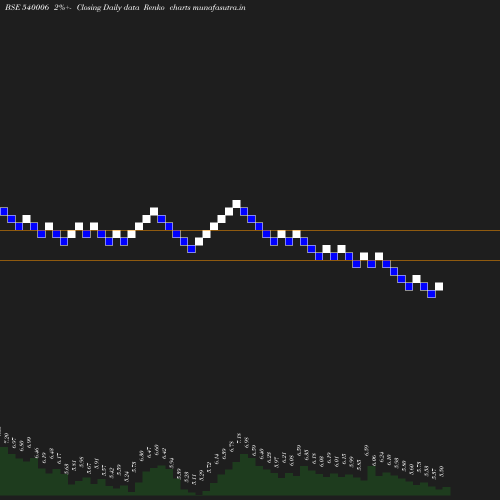This screenshot has width=500, height=500.
Task: Click the "5.11" price label
Action: click(194, 480)
